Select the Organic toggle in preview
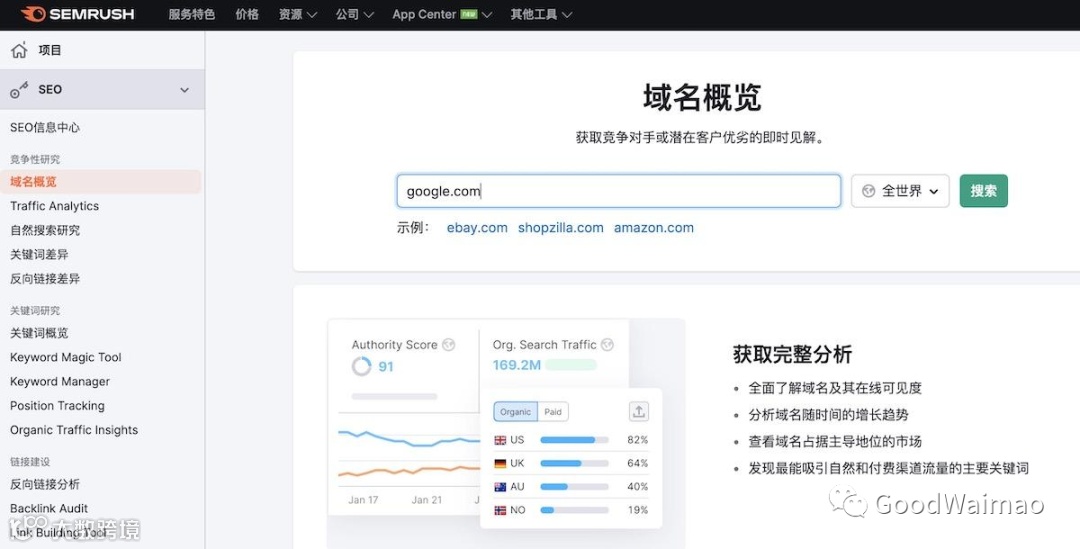 click(x=515, y=411)
